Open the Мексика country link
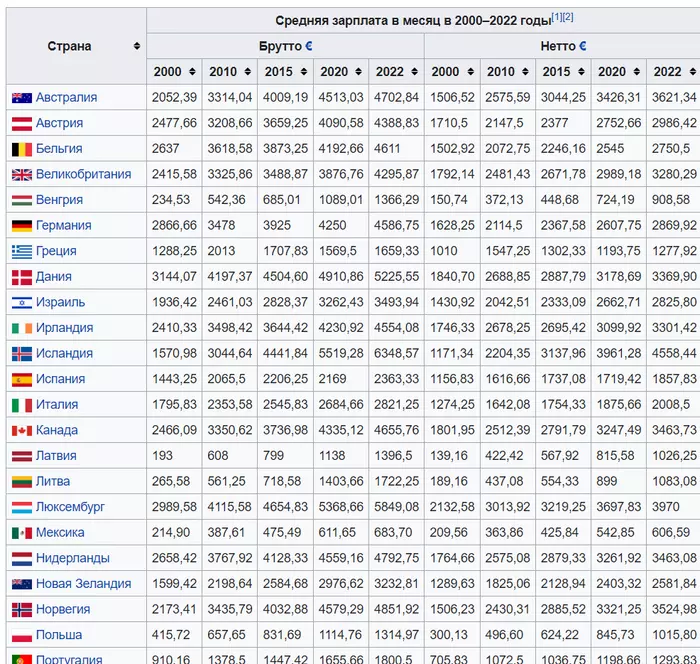 coord(60,532)
